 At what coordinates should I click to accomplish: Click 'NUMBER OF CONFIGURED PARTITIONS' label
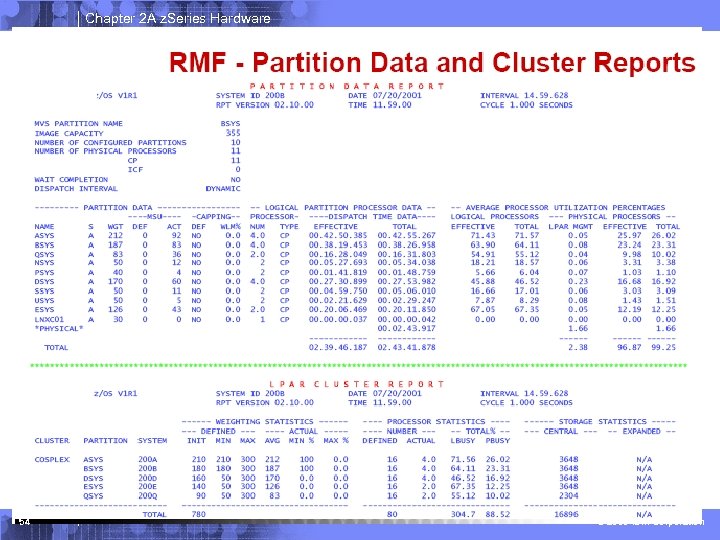[110, 143]
